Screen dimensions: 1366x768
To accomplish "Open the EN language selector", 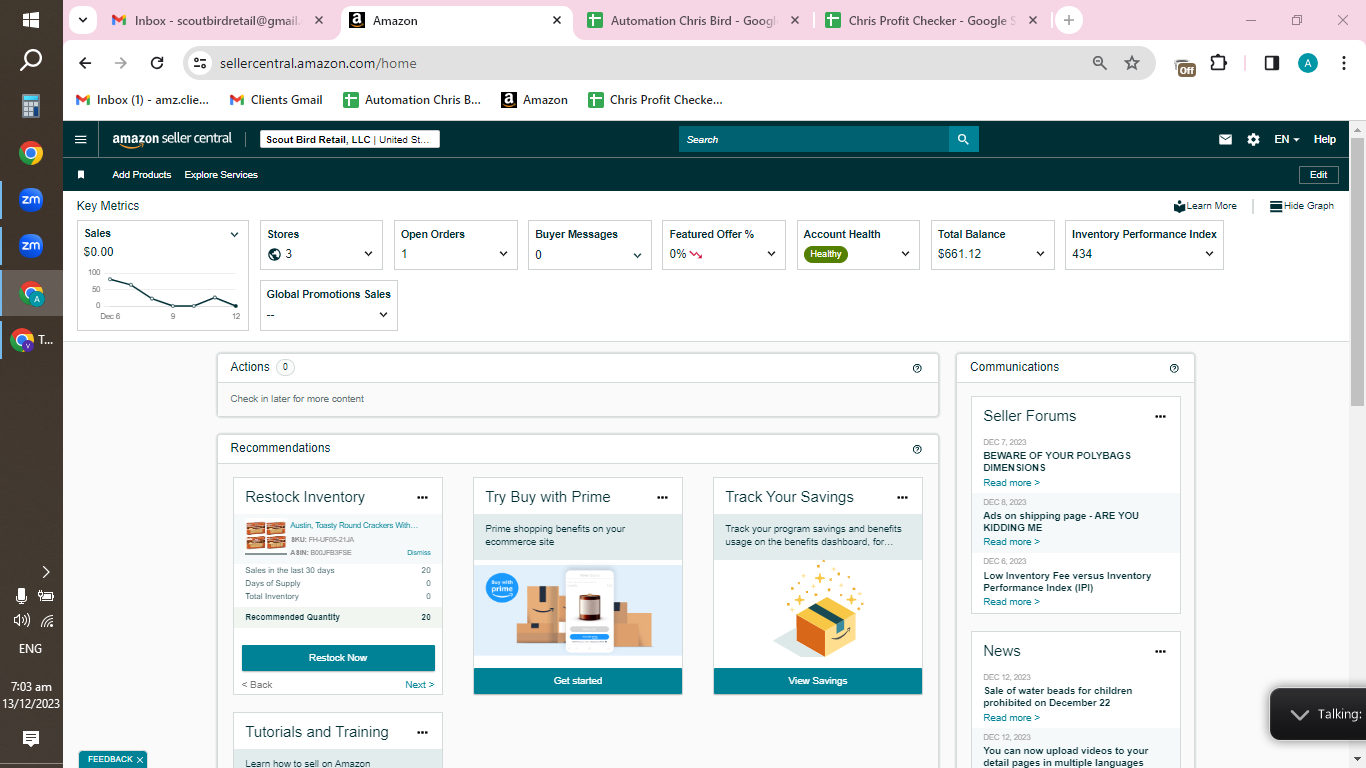I will 1287,140.
